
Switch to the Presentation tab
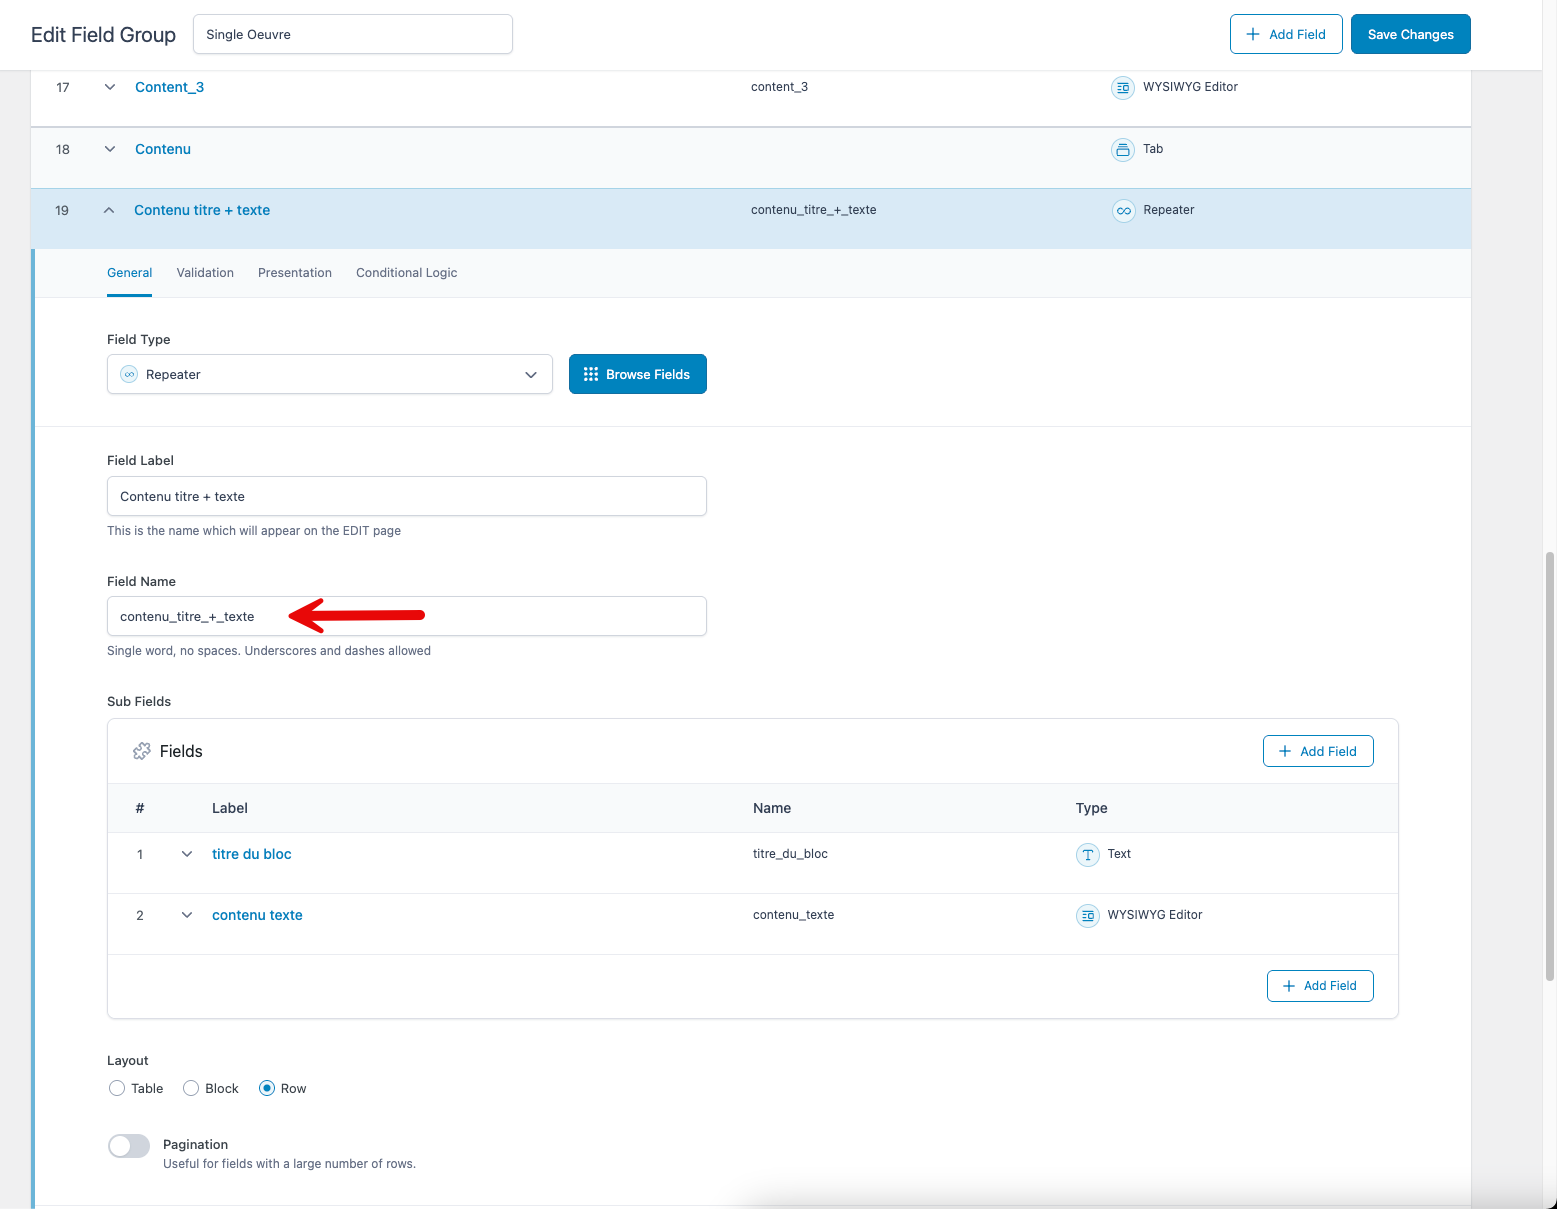295,273
